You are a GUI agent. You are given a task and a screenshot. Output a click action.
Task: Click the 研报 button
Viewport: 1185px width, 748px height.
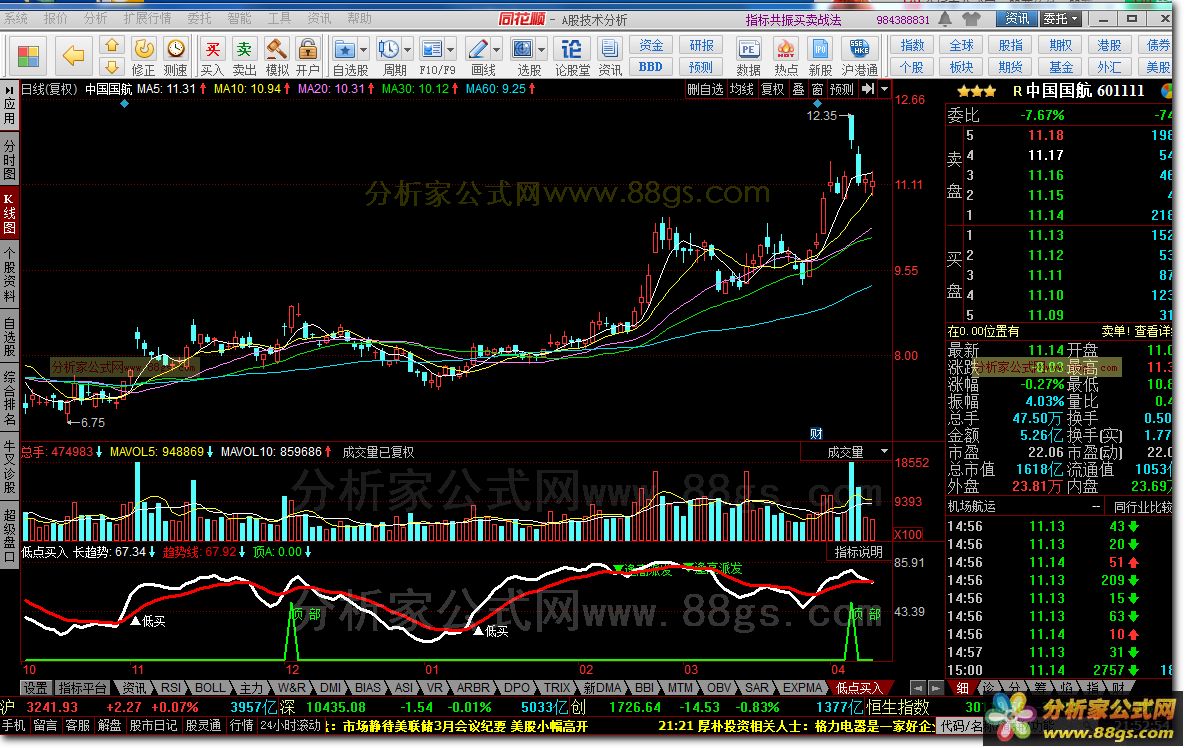(701, 46)
